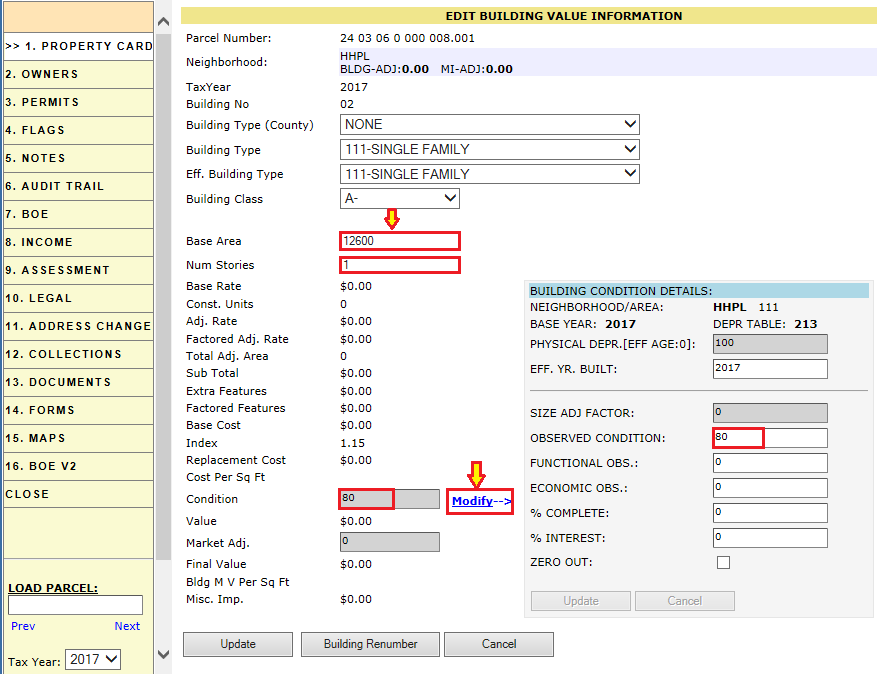Tick the Zero Out checkbox

point(723,563)
